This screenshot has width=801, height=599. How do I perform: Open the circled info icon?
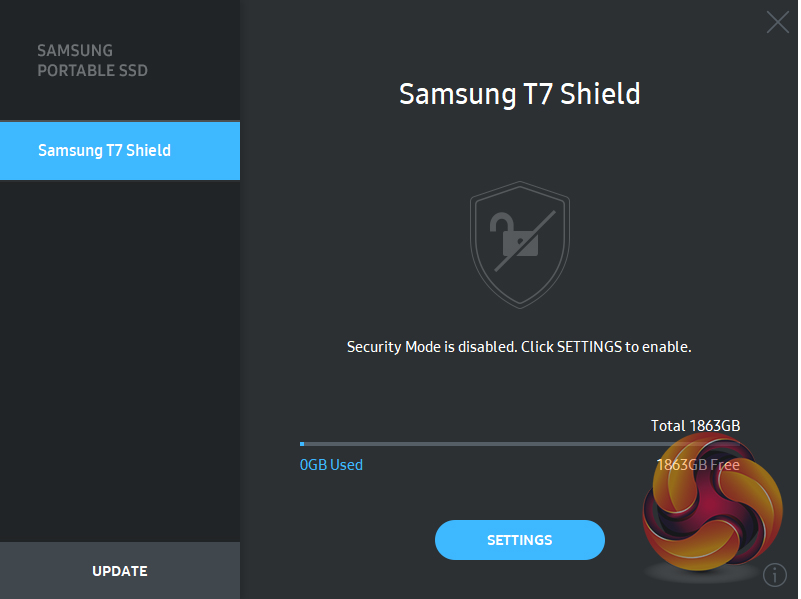tap(775, 575)
